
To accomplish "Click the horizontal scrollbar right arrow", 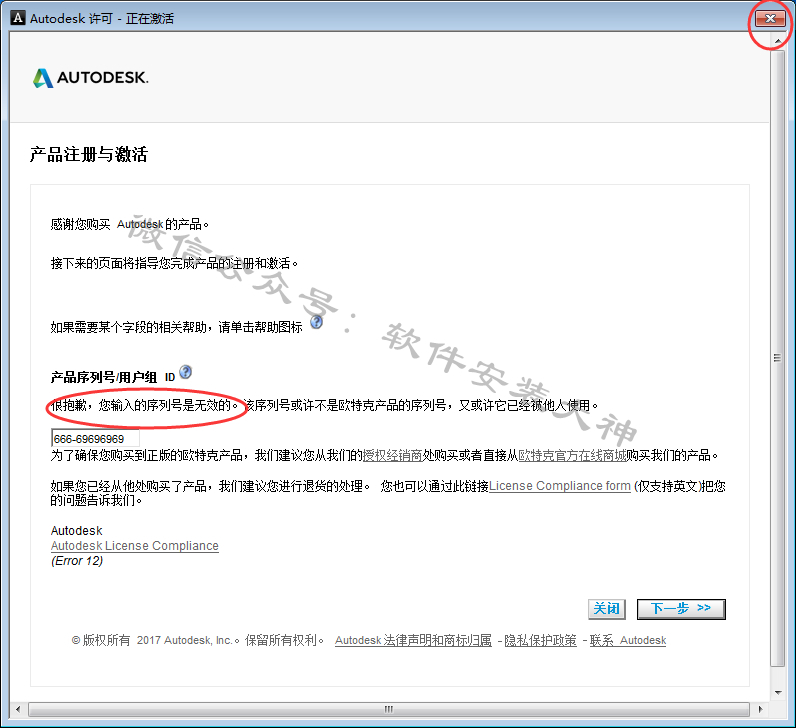I will coord(760,709).
